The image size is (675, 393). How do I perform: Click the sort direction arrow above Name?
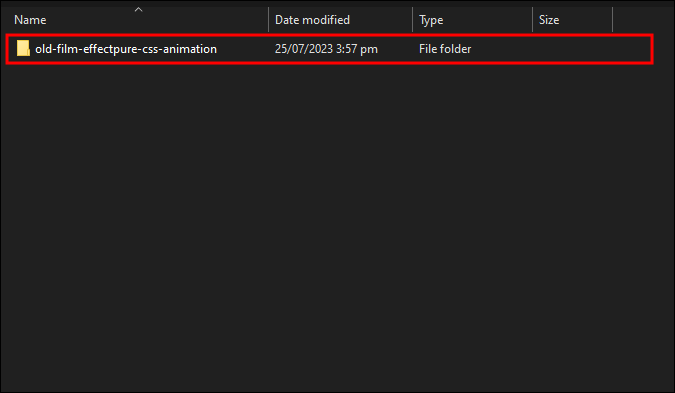click(138, 9)
